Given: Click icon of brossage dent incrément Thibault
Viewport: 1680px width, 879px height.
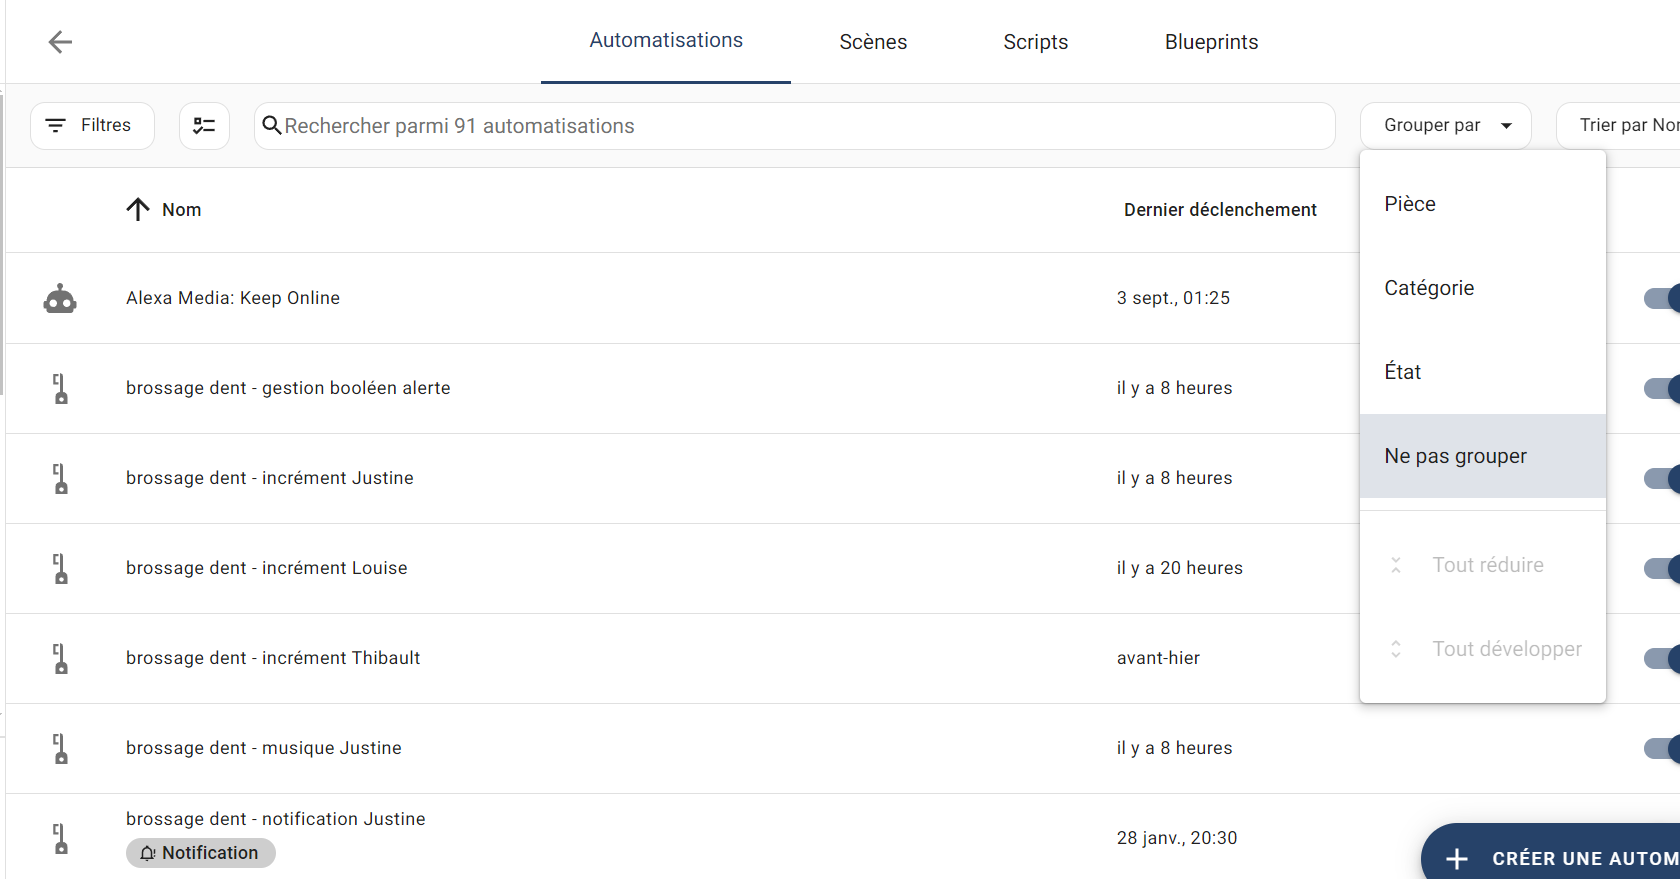Looking at the screenshot, I should coord(60,659).
